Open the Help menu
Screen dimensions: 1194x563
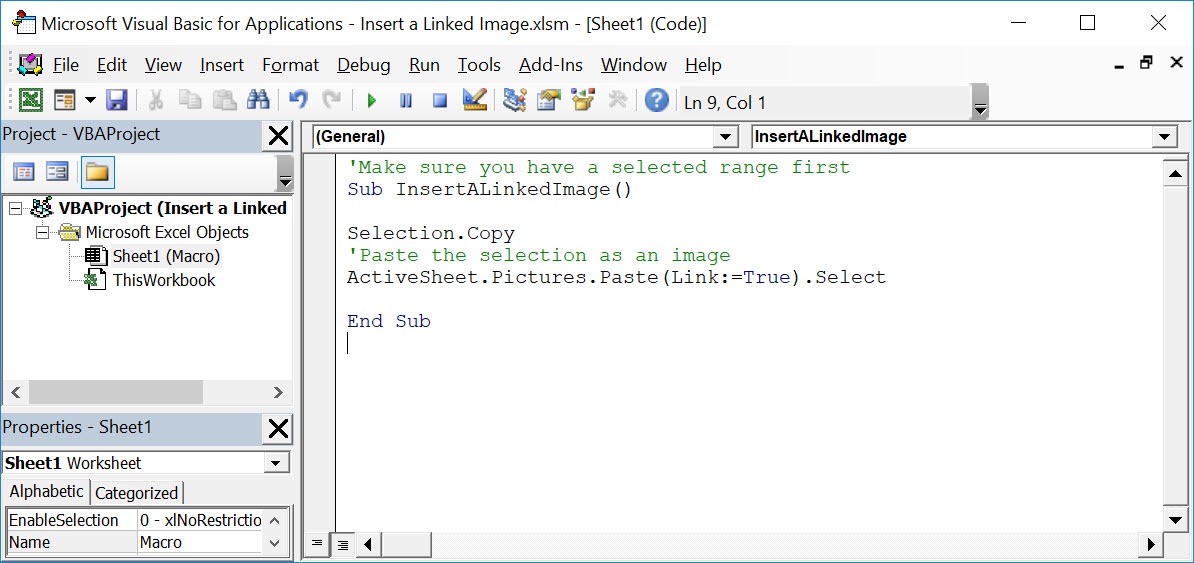point(703,66)
